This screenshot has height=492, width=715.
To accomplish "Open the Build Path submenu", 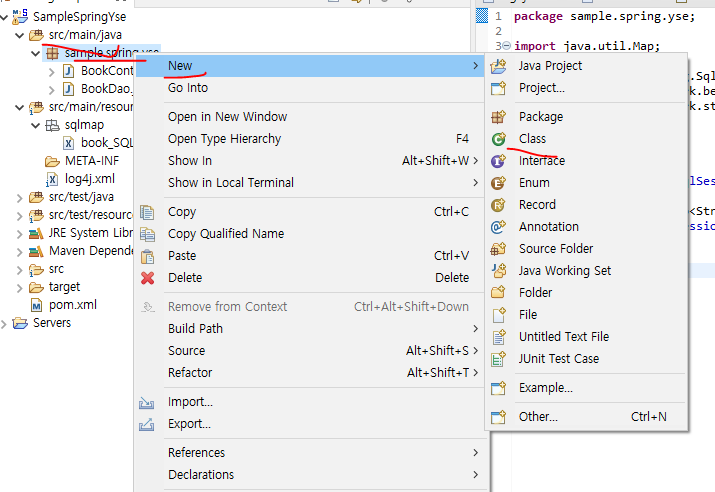I will [x=310, y=329].
